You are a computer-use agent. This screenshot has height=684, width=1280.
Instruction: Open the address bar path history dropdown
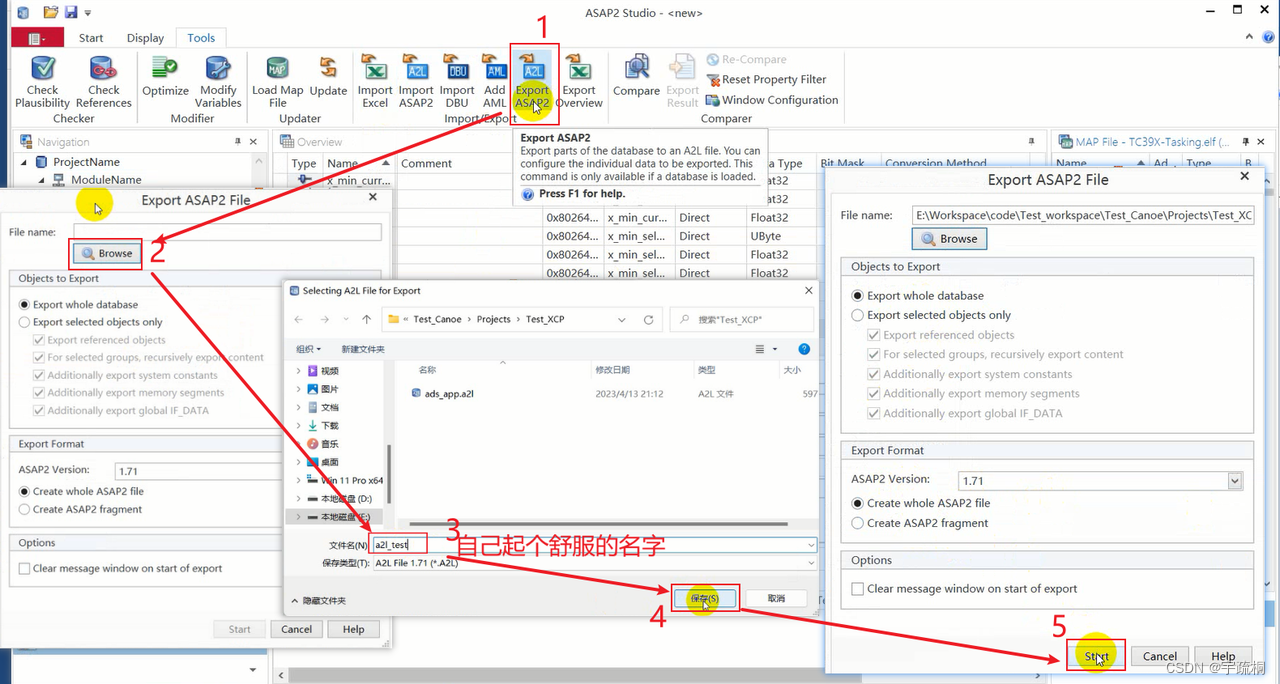click(x=622, y=320)
